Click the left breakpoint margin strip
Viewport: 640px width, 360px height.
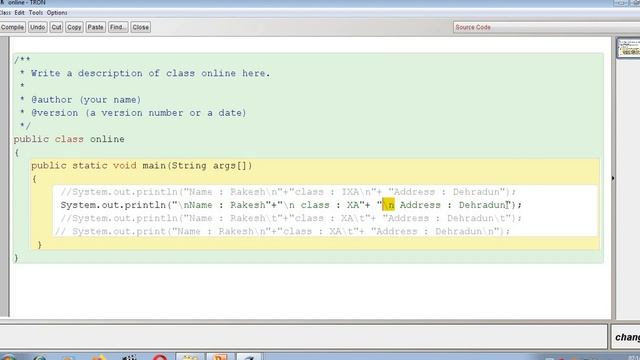click(4, 177)
